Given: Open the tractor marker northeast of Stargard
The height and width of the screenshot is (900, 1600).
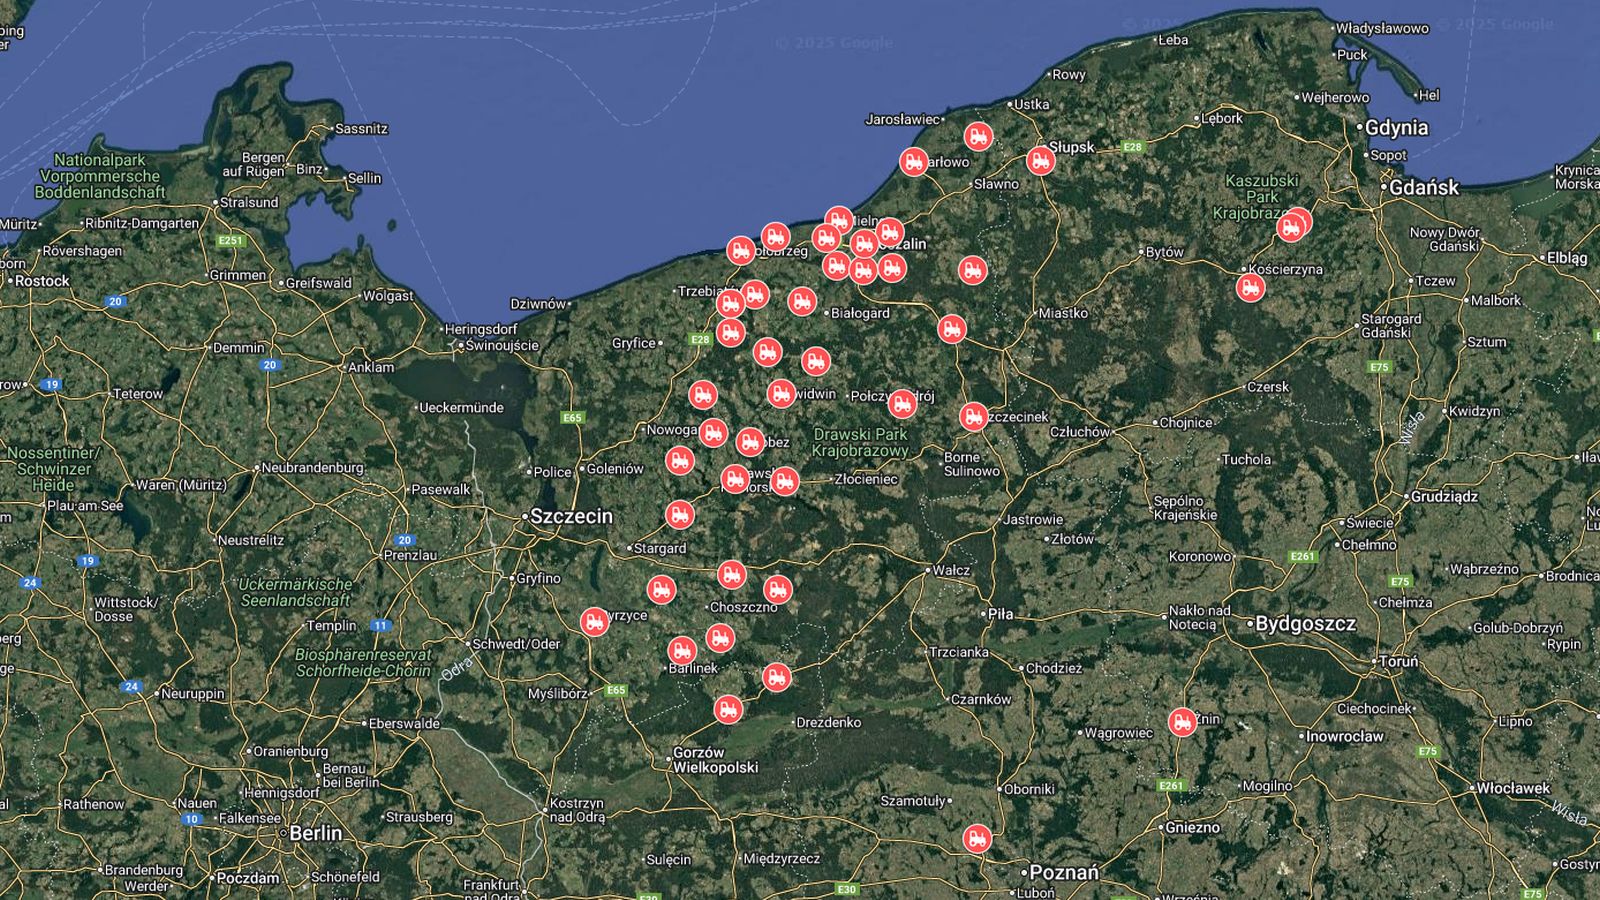Looking at the screenshot, I should [x=679, y=515].
